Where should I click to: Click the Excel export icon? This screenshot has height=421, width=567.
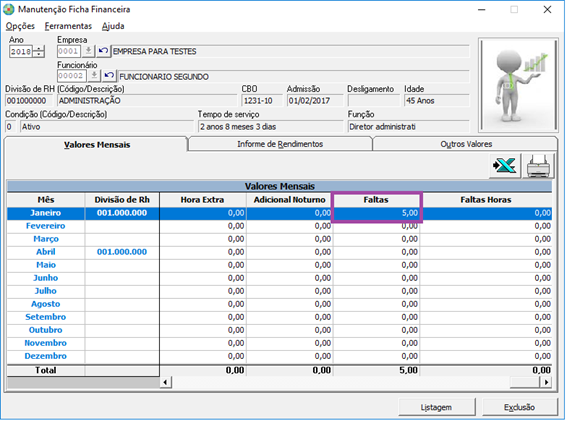505,166
